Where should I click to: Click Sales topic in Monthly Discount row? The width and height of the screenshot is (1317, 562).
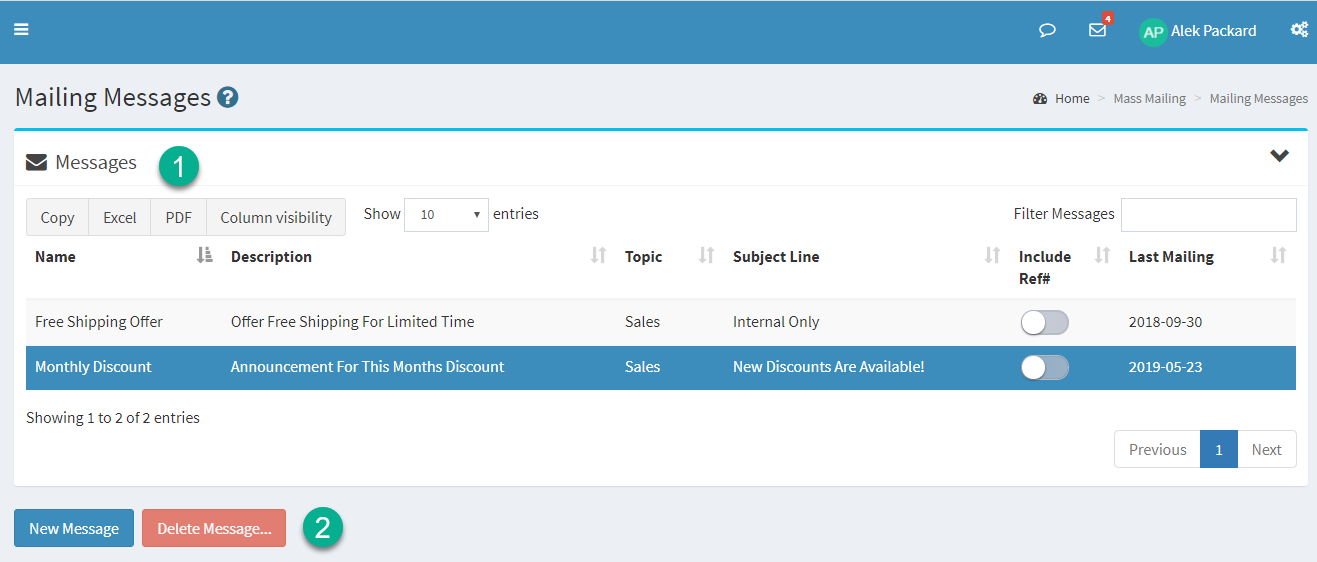(x=643, y=367)
